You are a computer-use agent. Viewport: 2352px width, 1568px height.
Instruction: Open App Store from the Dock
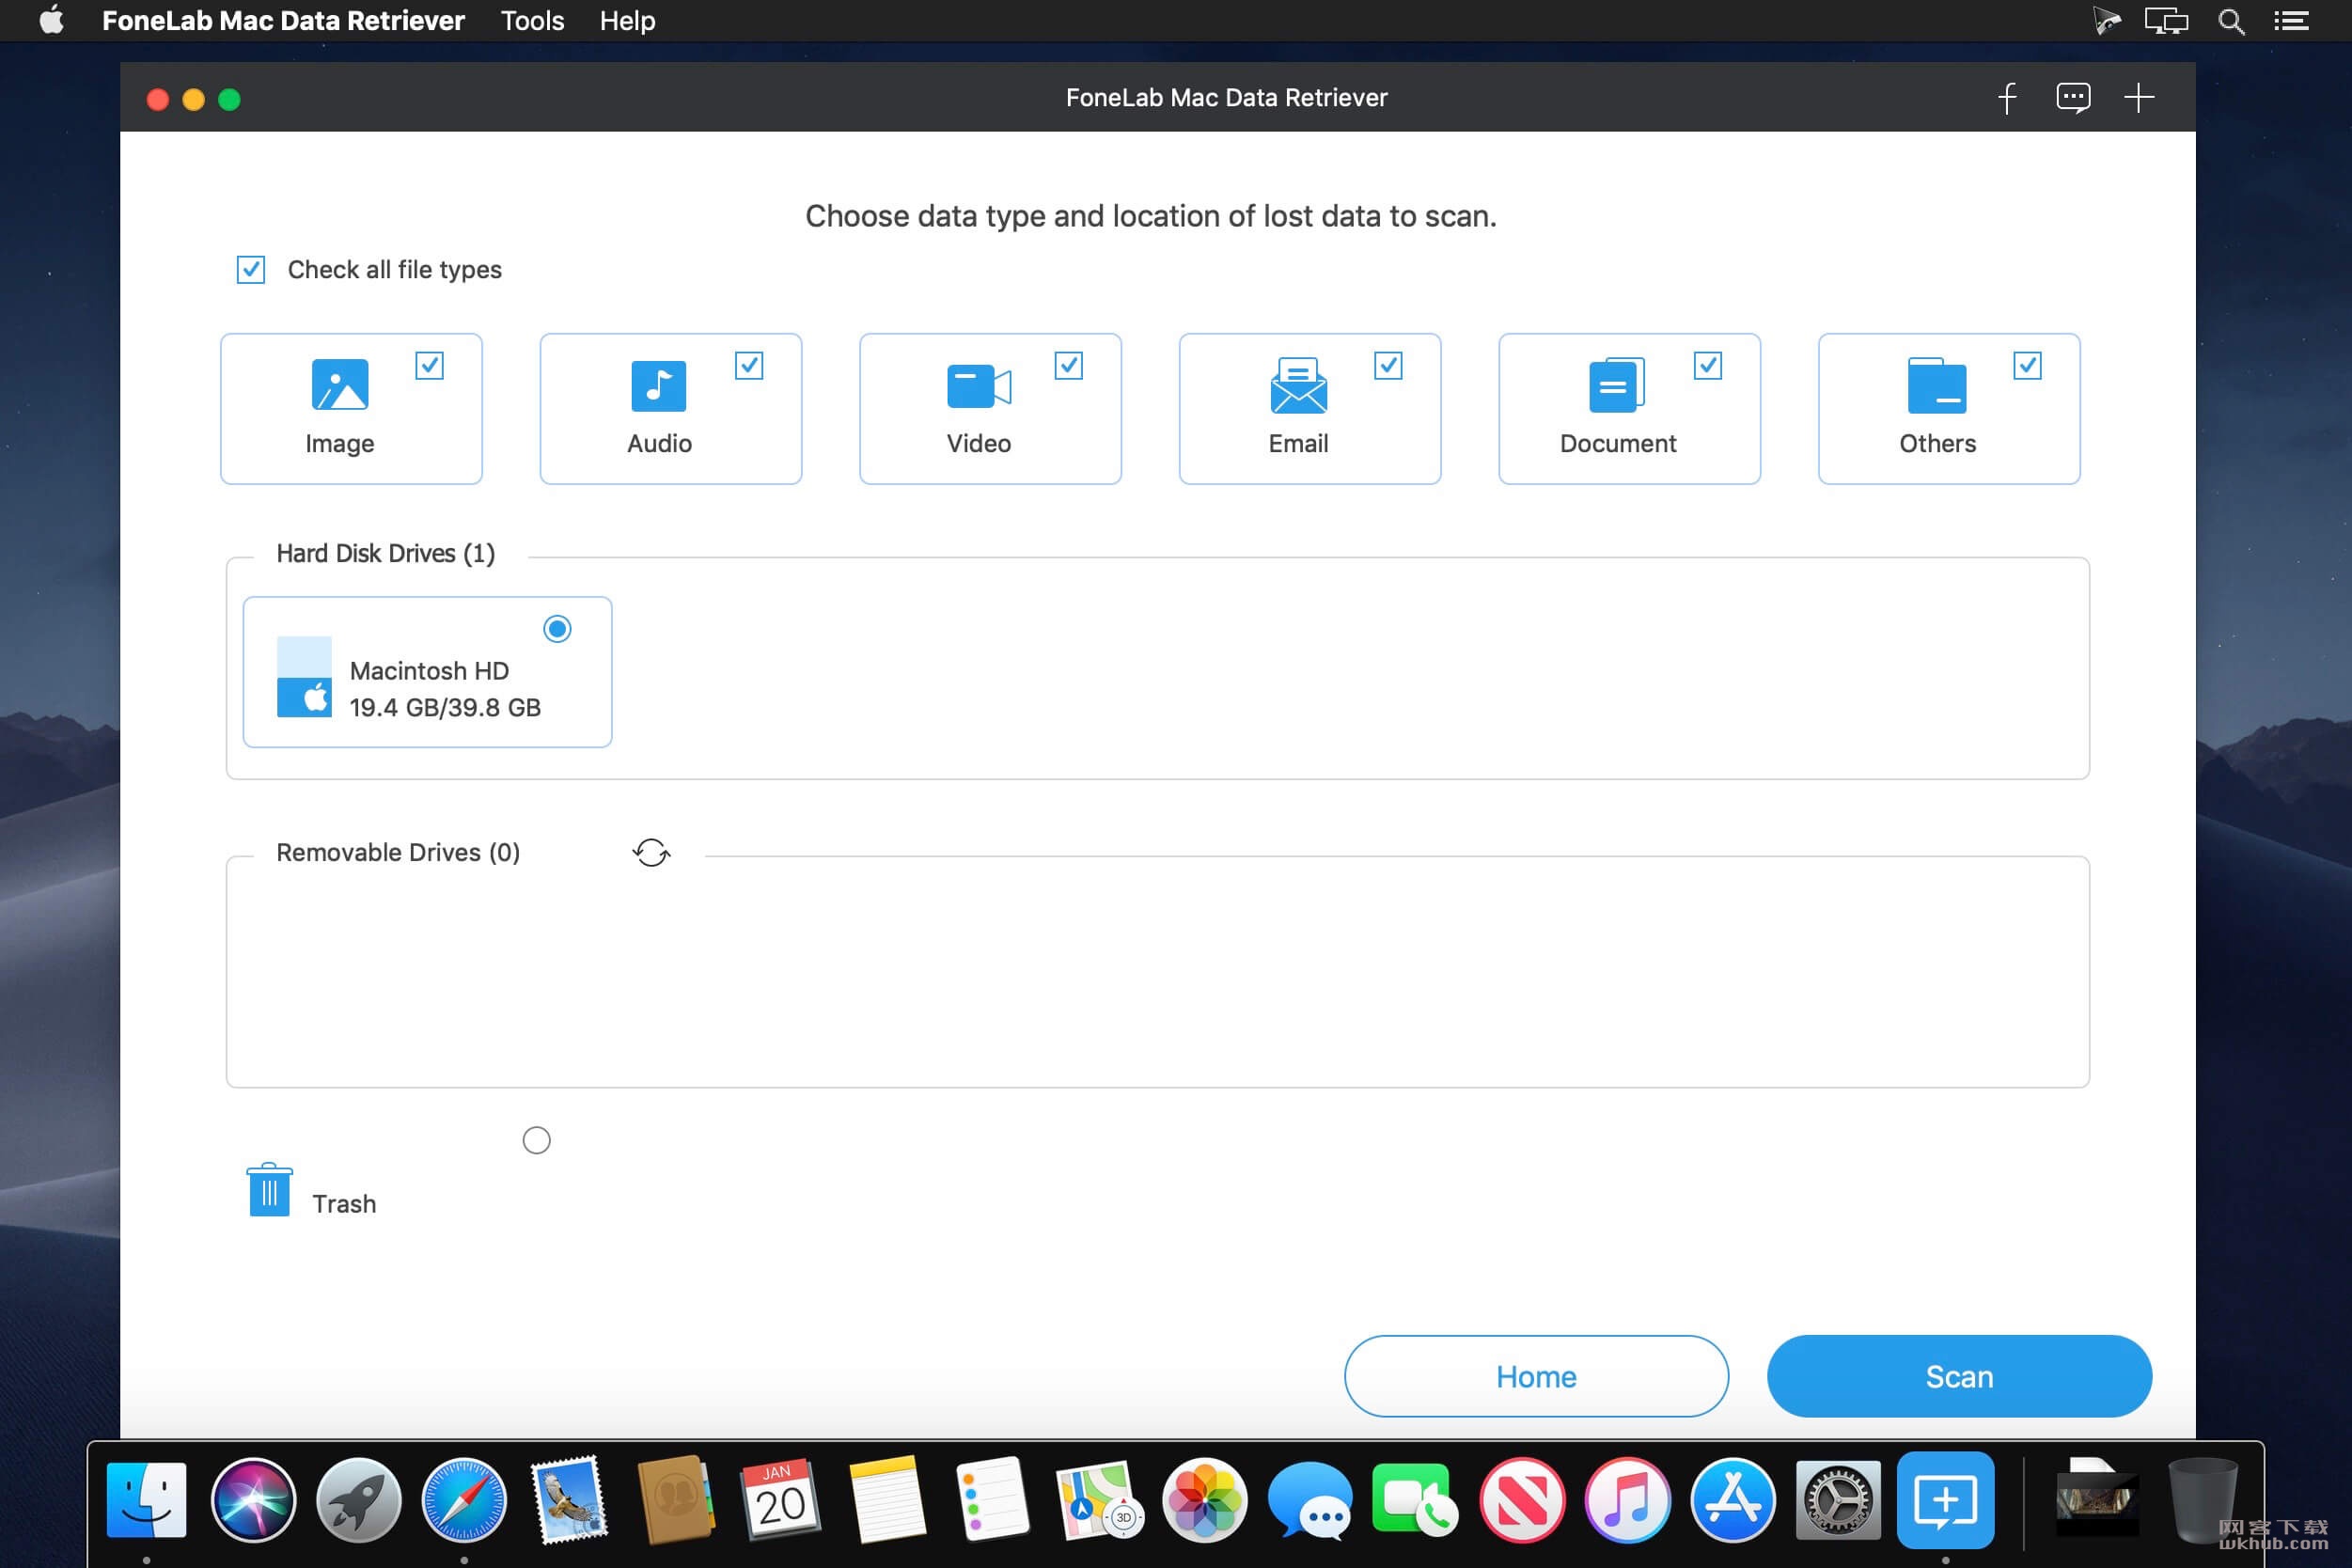(x=1733, y=1500)
